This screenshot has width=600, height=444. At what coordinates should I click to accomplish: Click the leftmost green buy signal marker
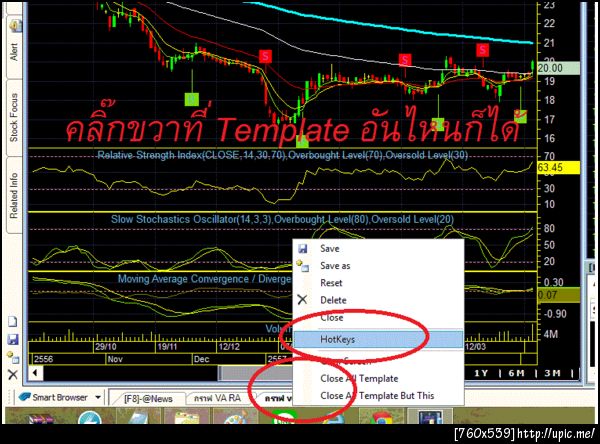192,100
